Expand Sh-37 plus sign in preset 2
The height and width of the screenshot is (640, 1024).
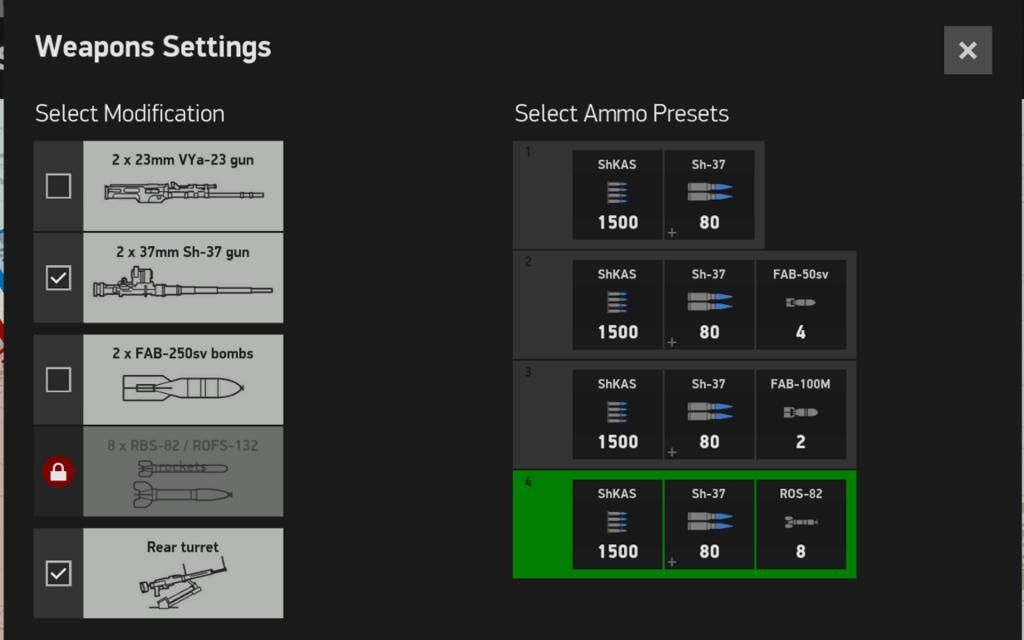coord(672,342)
